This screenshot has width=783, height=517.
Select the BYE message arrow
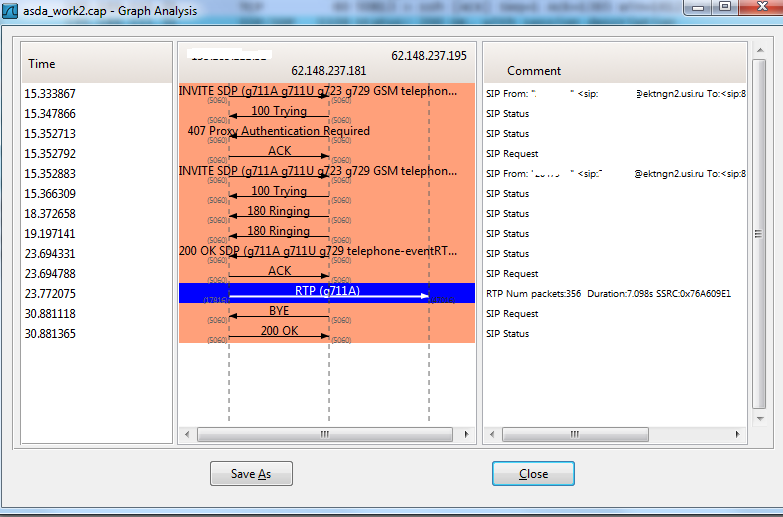coord(279,312)
